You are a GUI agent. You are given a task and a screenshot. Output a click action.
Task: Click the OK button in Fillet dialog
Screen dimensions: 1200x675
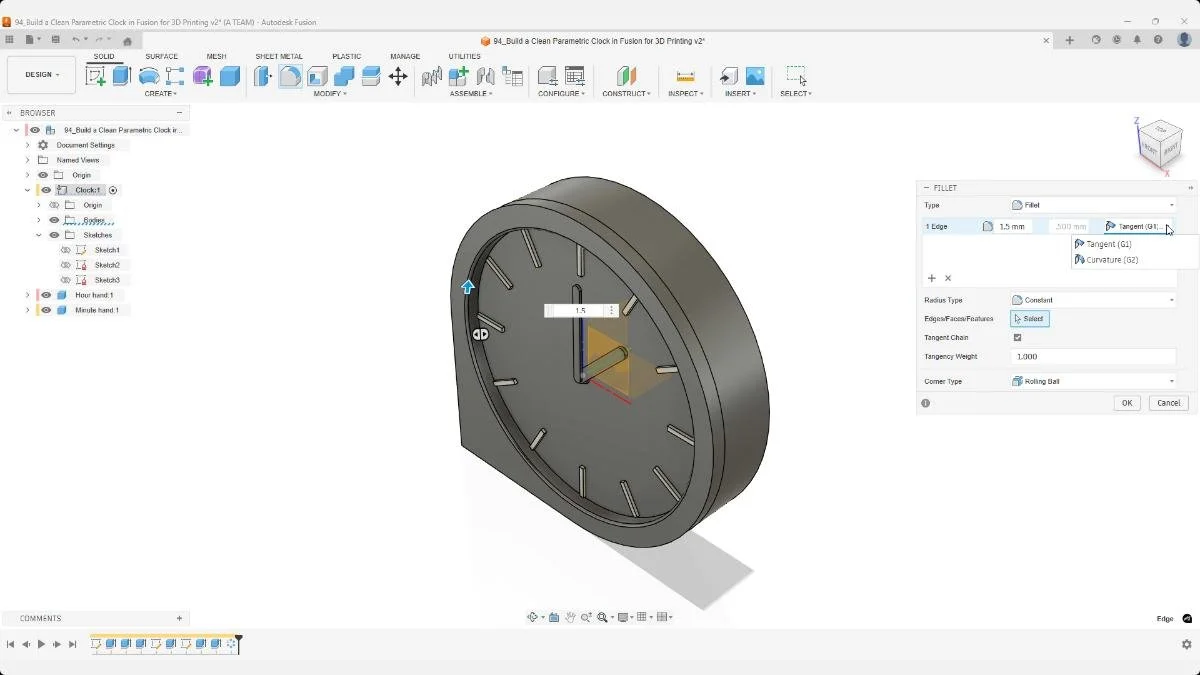[1127, 402]
